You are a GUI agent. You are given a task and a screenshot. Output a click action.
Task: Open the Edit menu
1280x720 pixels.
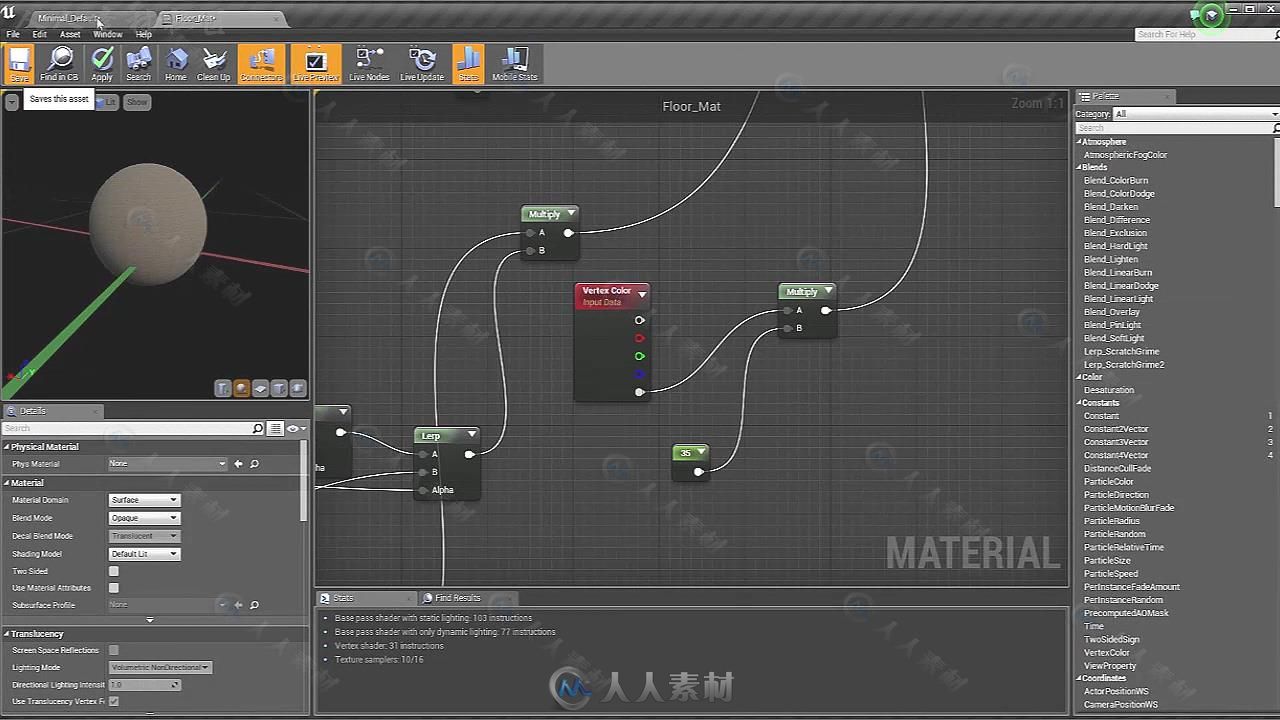(40, 34)
